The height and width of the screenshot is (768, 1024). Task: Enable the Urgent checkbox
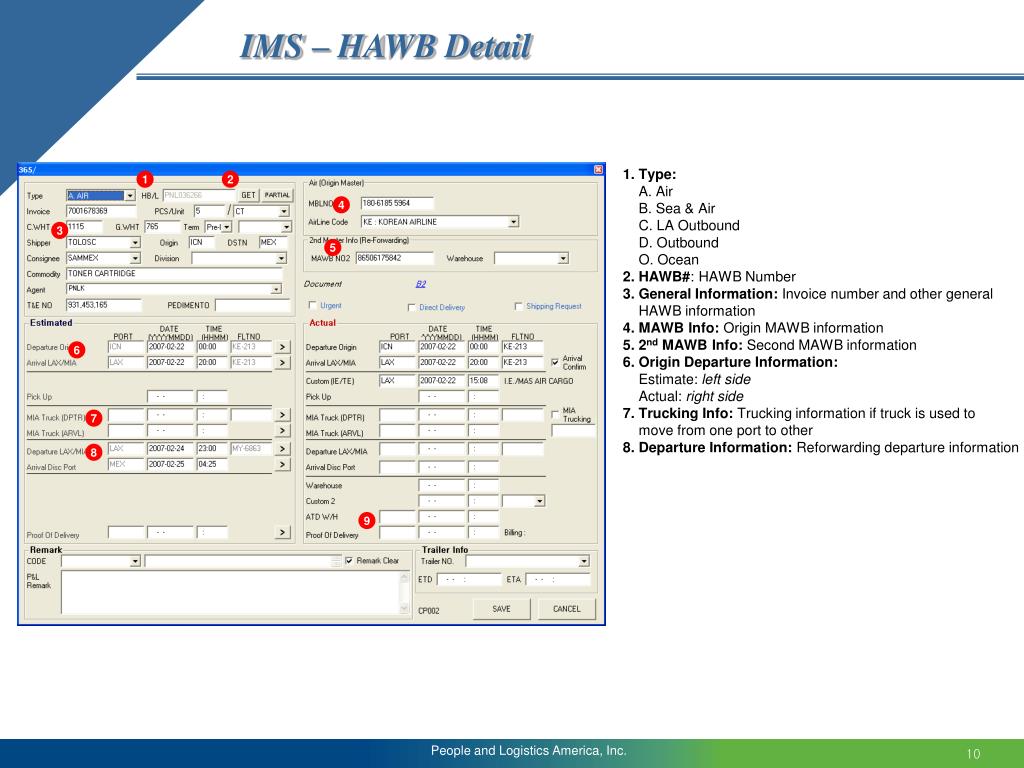[x=312, y=306]
